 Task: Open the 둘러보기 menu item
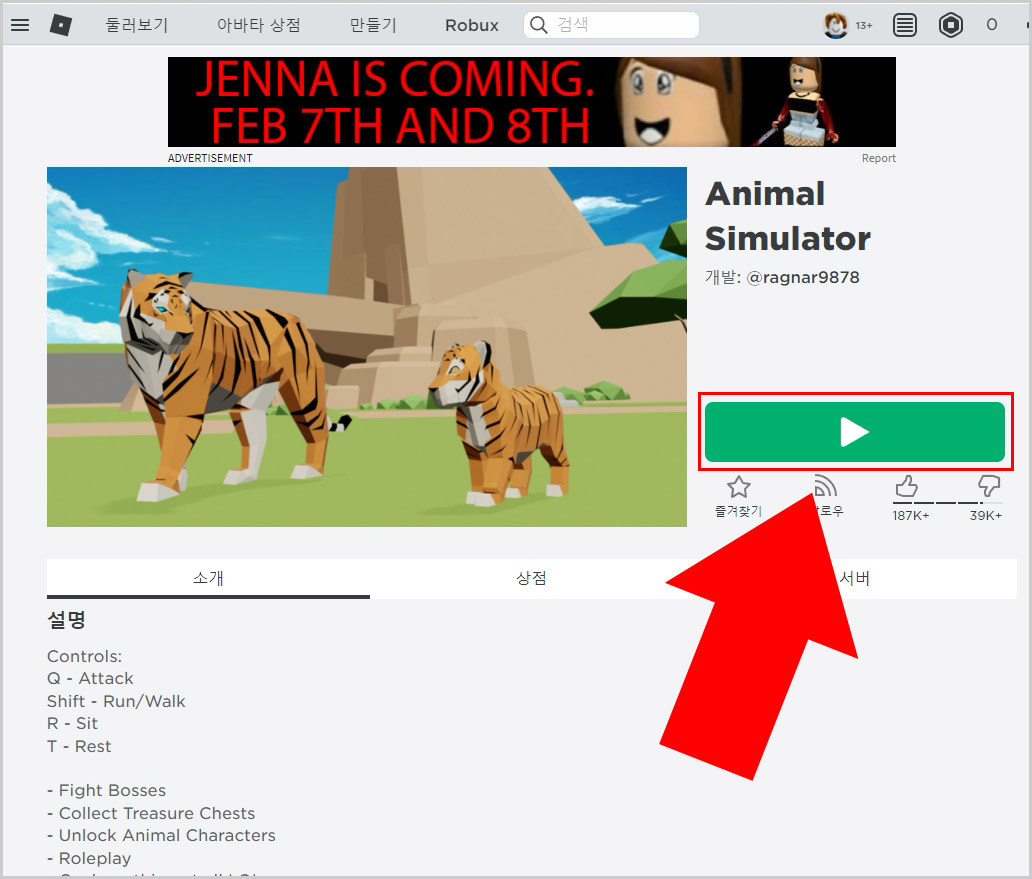pyautogui.click(x=137, y=25)
